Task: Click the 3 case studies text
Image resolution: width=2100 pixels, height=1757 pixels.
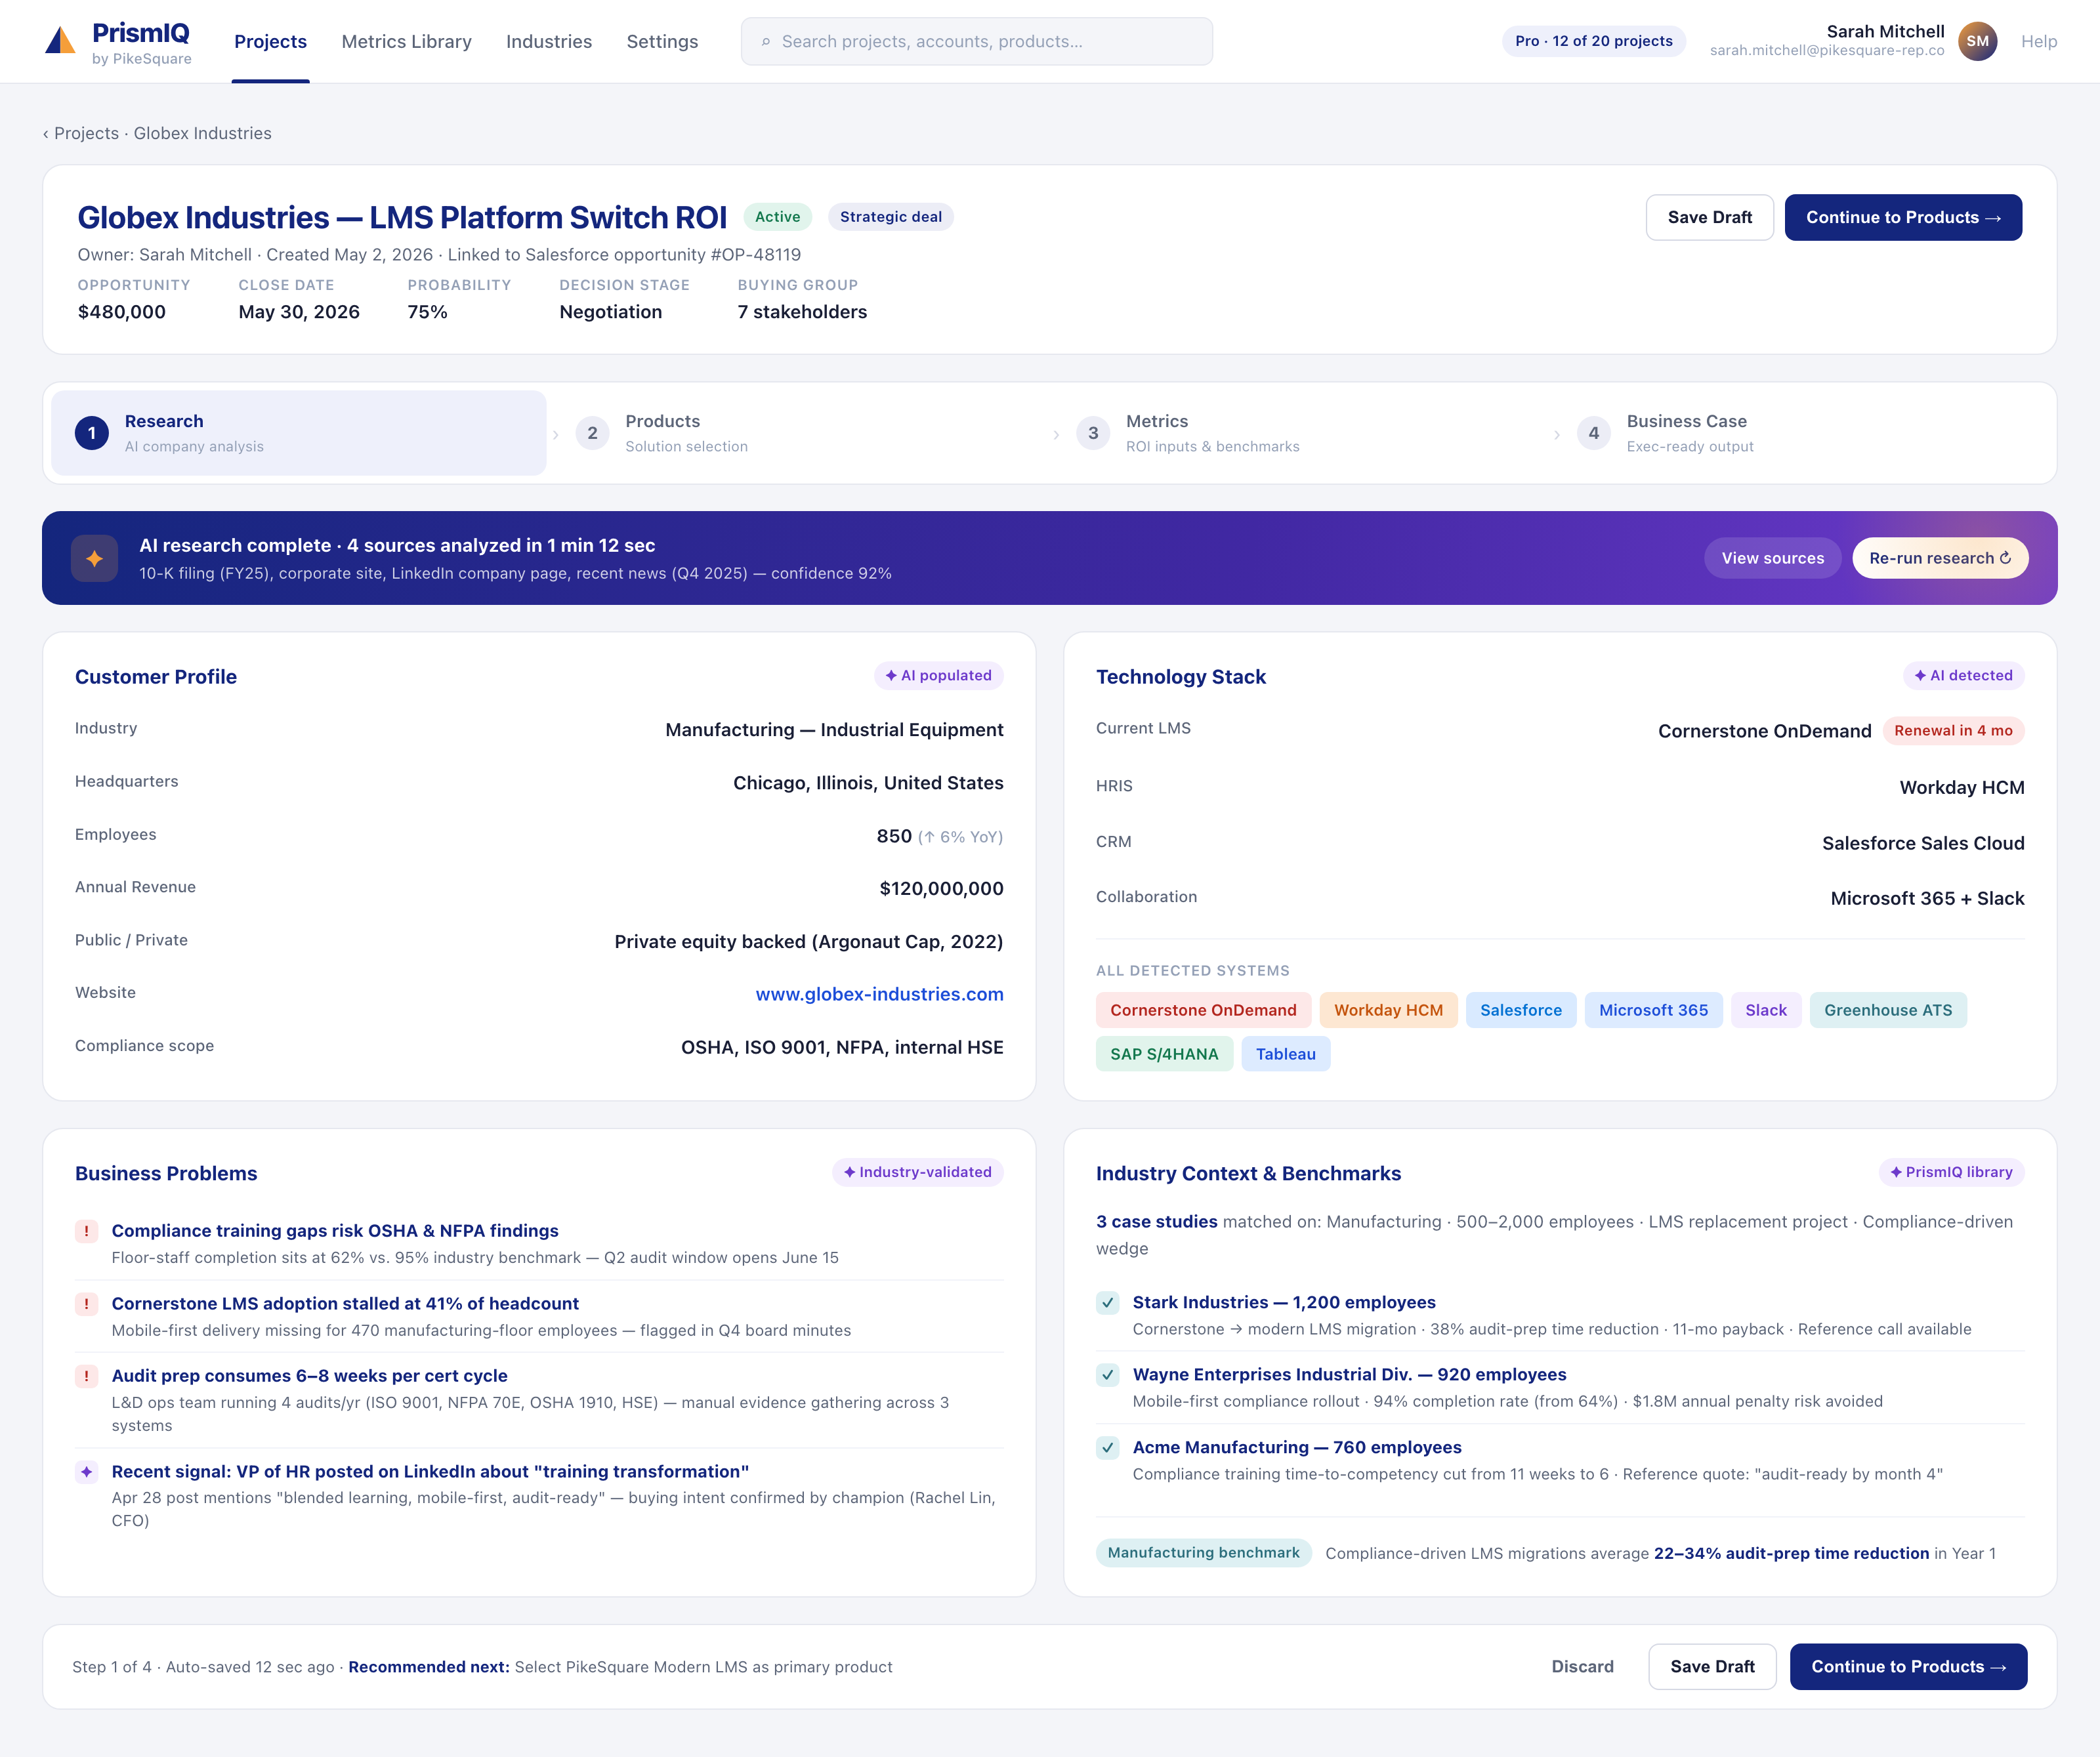Action: 1156,1222
